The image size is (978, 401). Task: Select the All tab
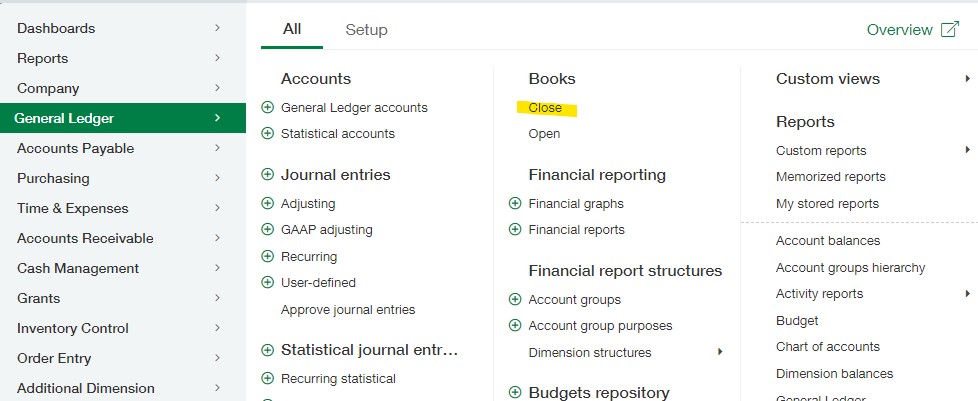[291, 29]
